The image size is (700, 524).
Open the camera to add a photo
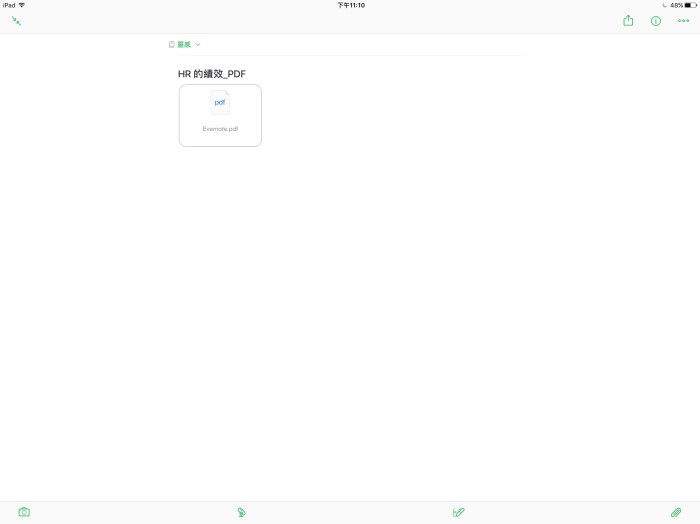[x=24, y=512]
